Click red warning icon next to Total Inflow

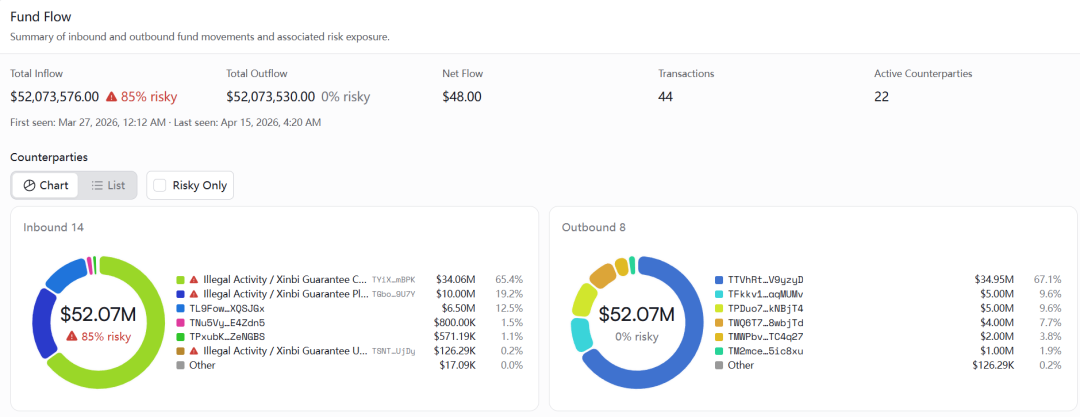[x=109, y=97]
